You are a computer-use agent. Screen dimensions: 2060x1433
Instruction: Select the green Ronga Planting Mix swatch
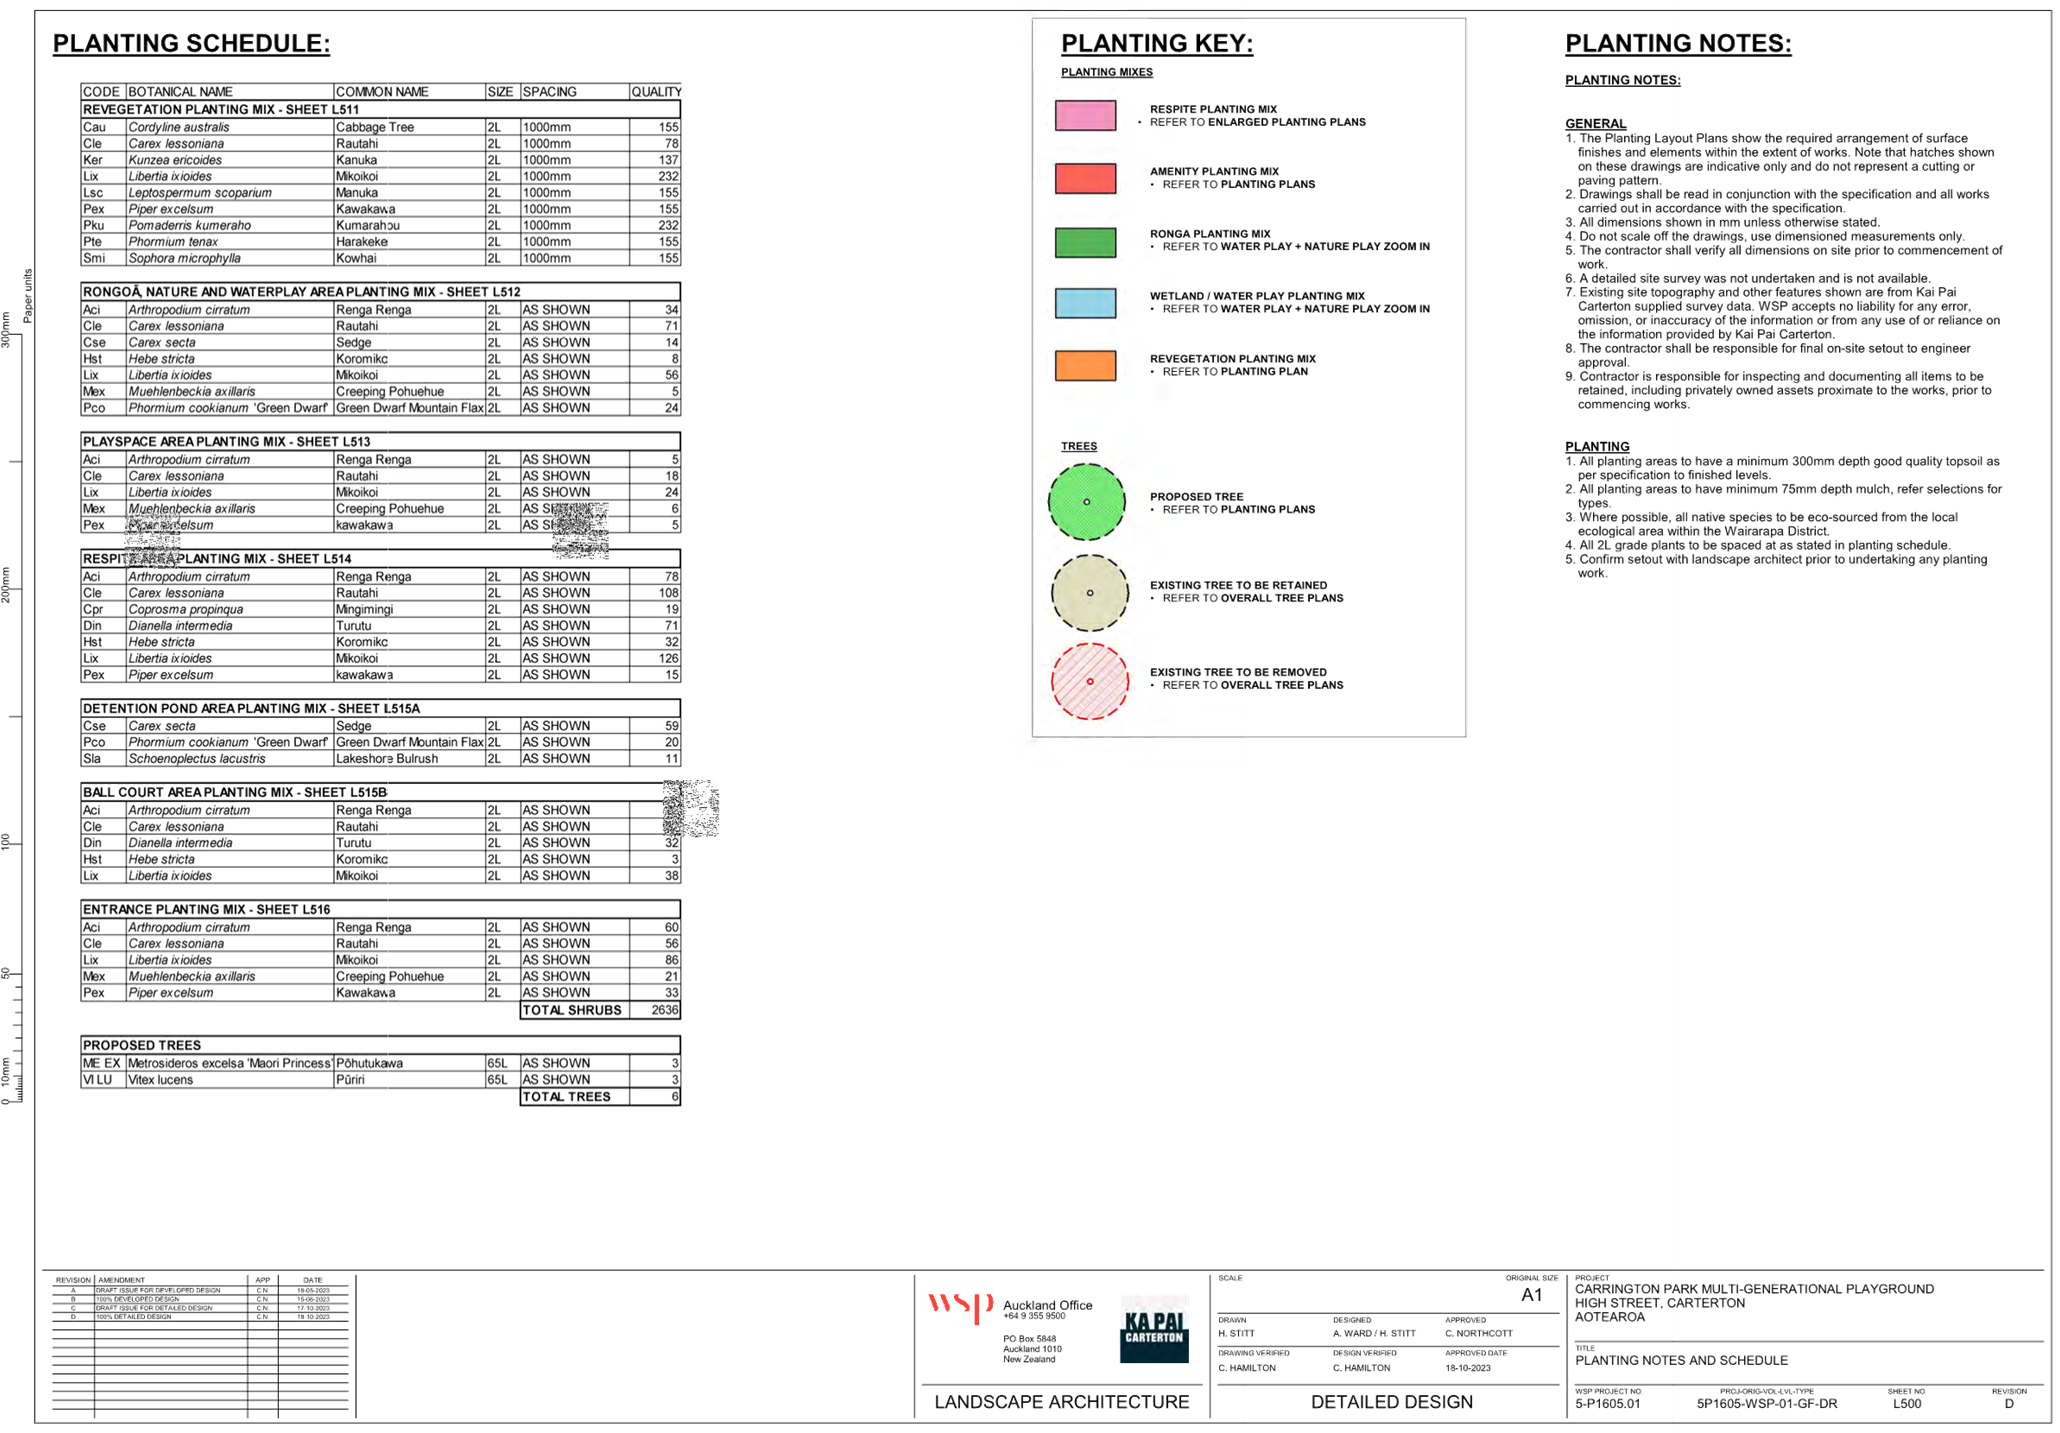[1085, 241]
